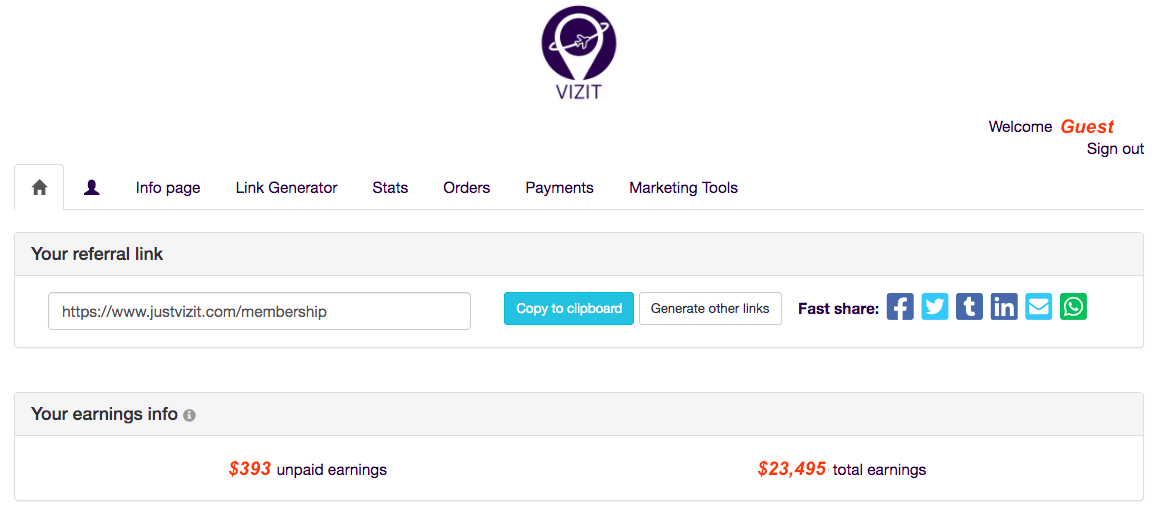Share referral link via email icon
The height and width of the screenshot is (527, 1173).
pos(1039,307)
